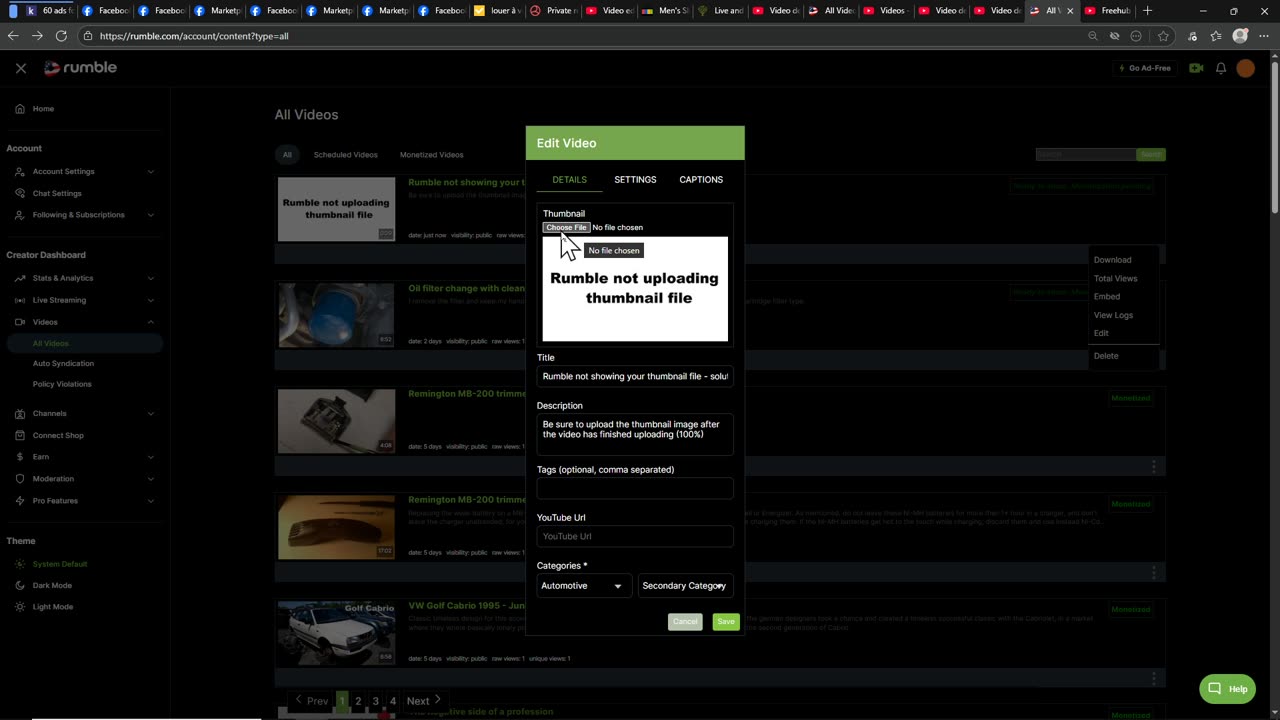
Task: Click Choose File for thumbnail
Action: [566, 227]
